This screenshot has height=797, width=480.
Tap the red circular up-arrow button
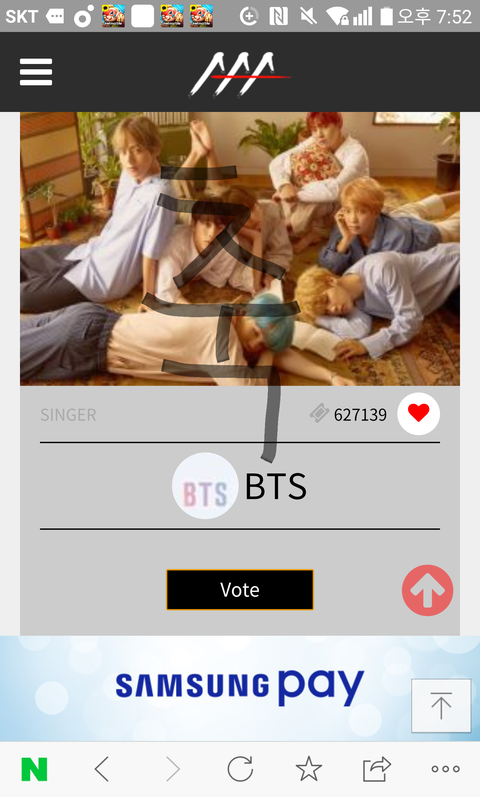click(x=427, y=590)
